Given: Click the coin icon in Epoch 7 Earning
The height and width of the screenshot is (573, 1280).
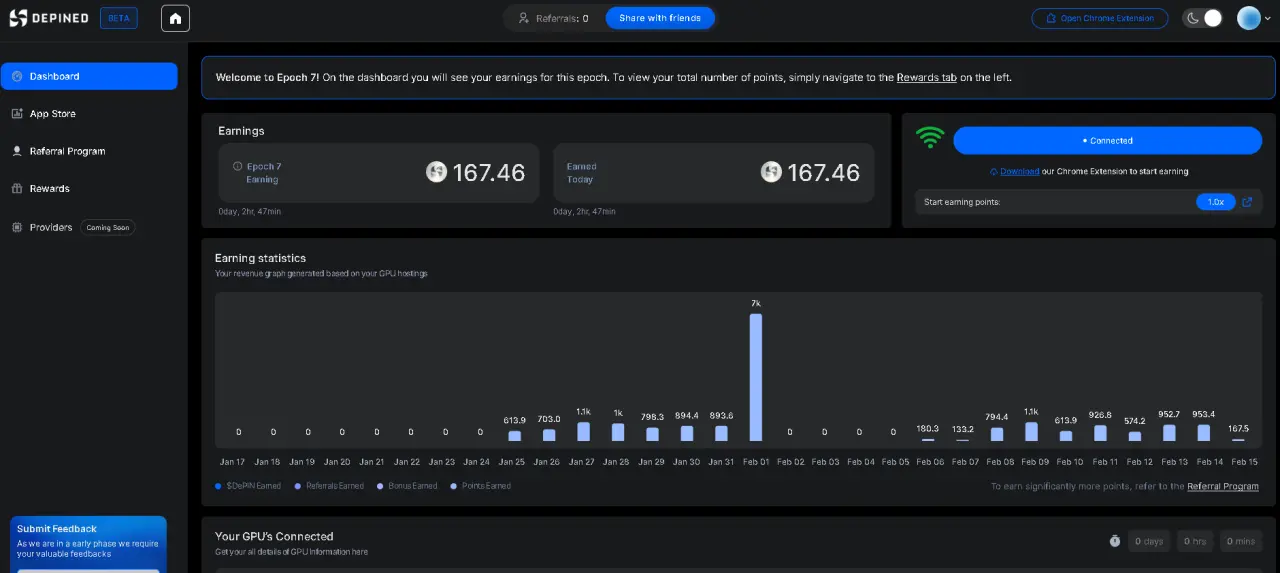Looking at the screenshot, I should tap(436, 172).
